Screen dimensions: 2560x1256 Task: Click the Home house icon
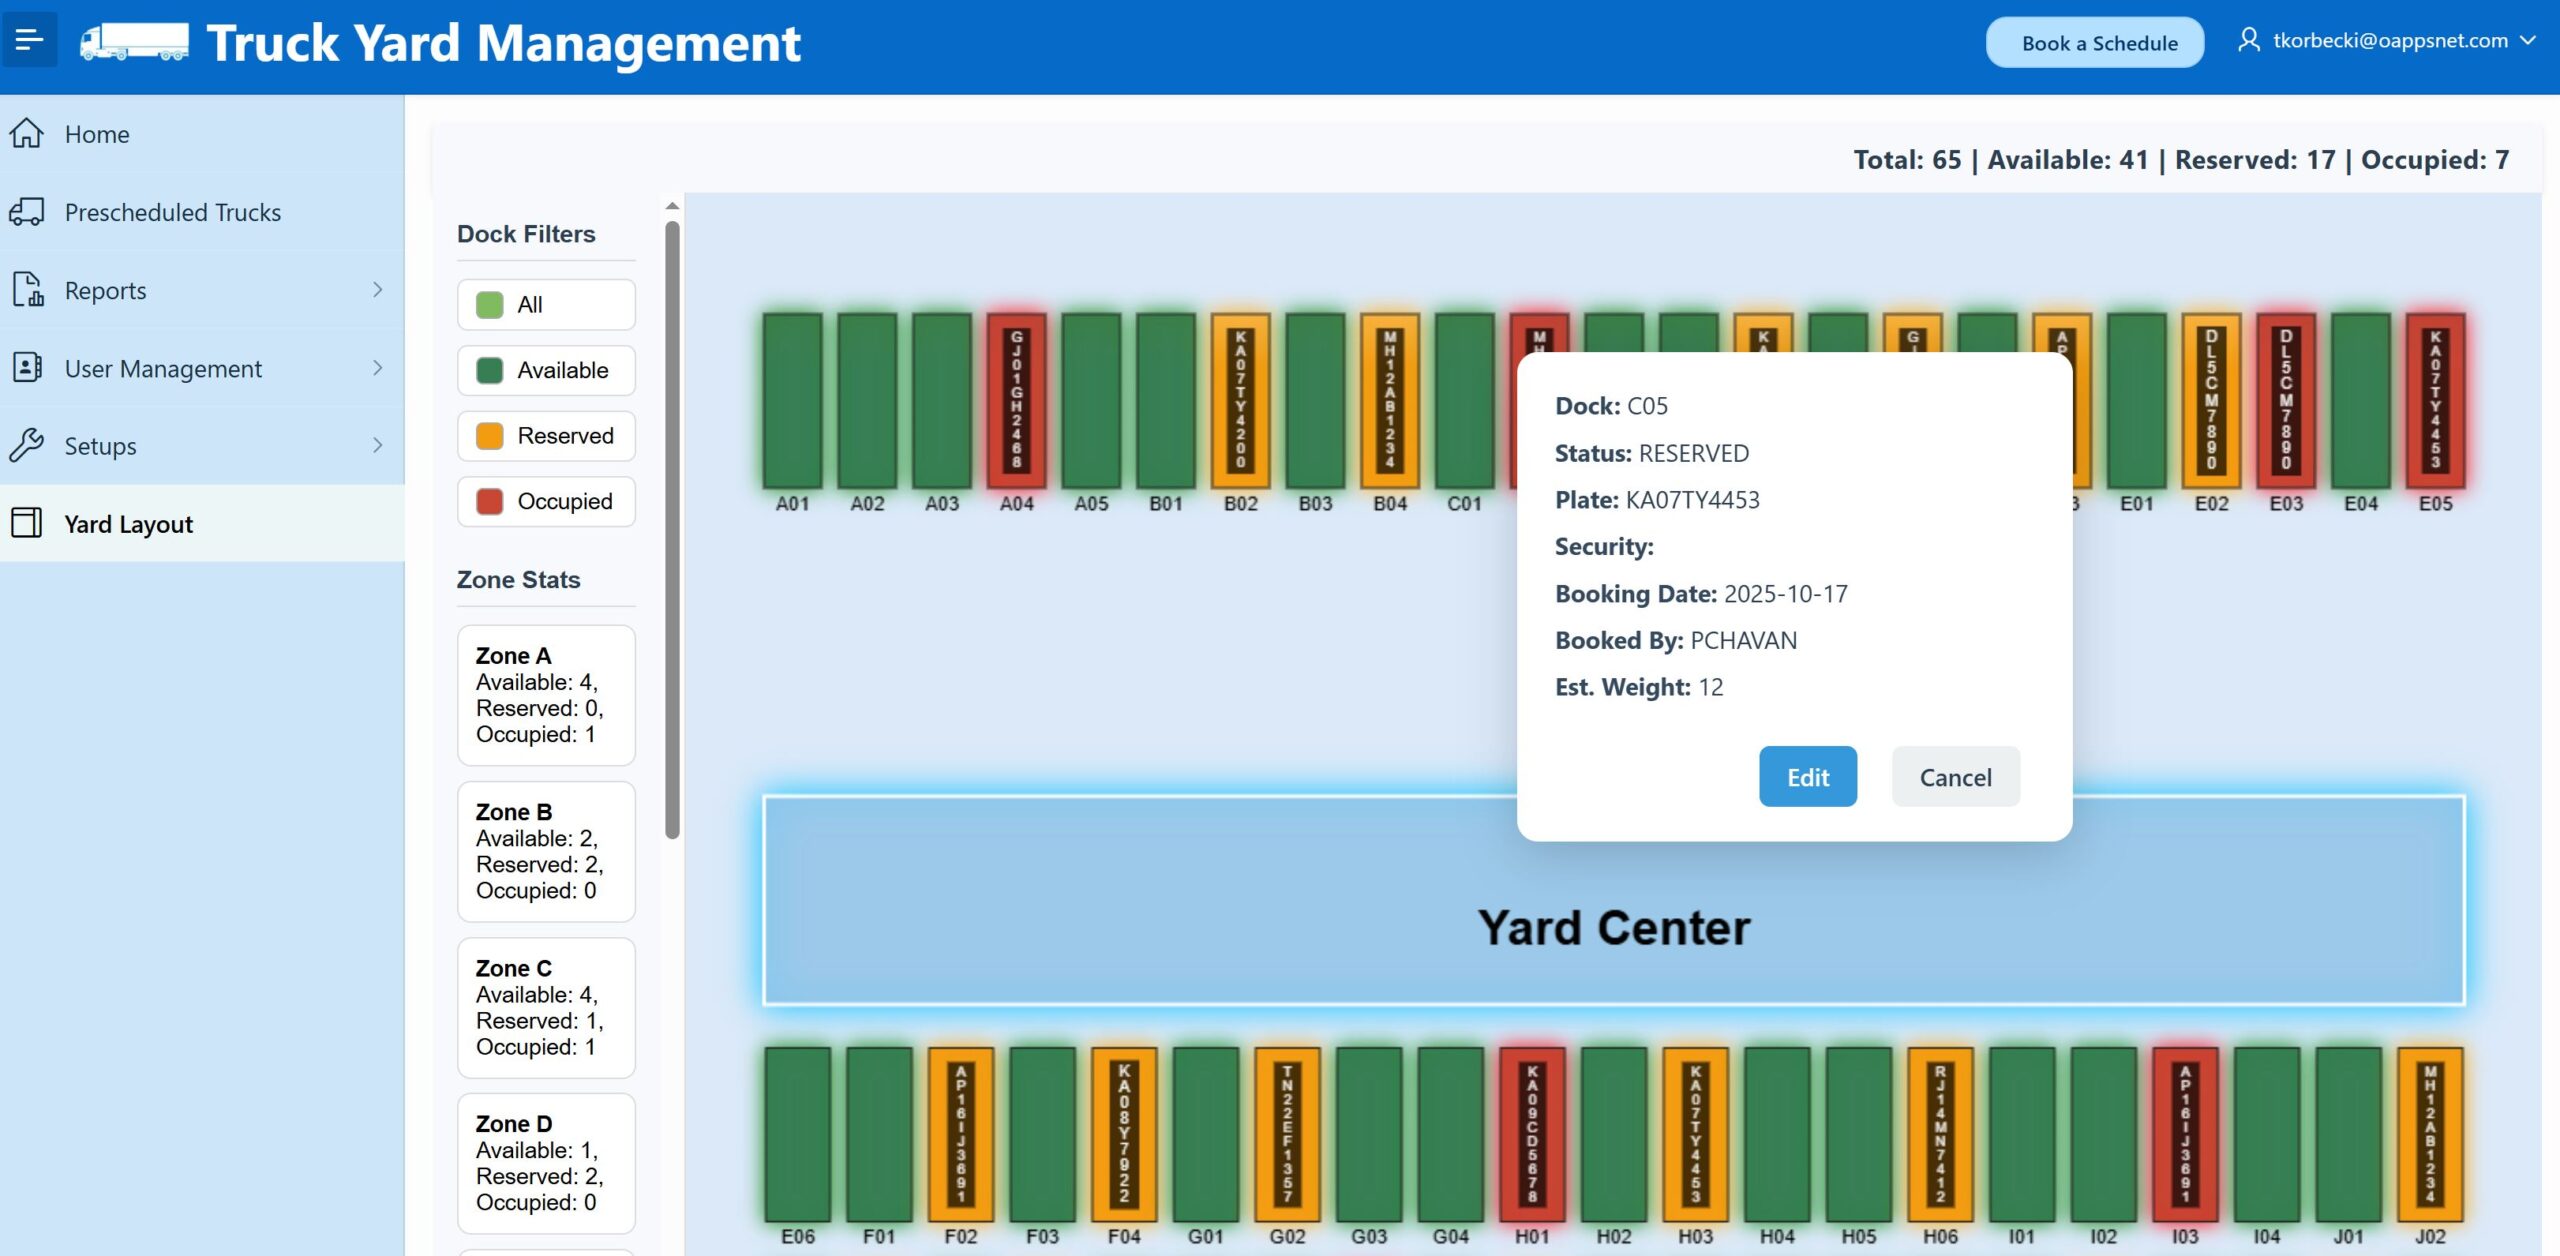(27, 133)
